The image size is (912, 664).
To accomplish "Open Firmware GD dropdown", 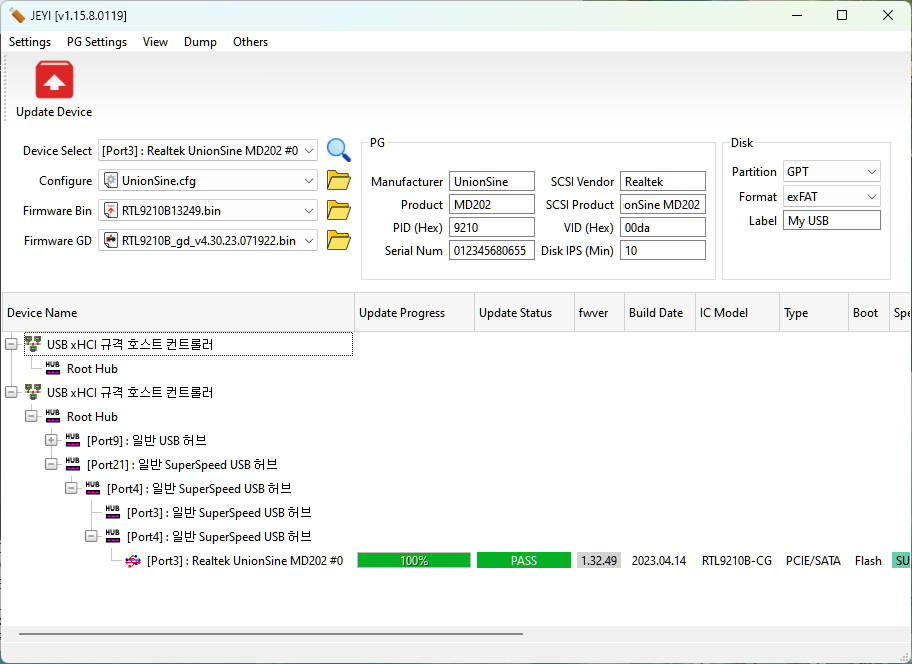I will pyautogui.click(x=208, y=240).
